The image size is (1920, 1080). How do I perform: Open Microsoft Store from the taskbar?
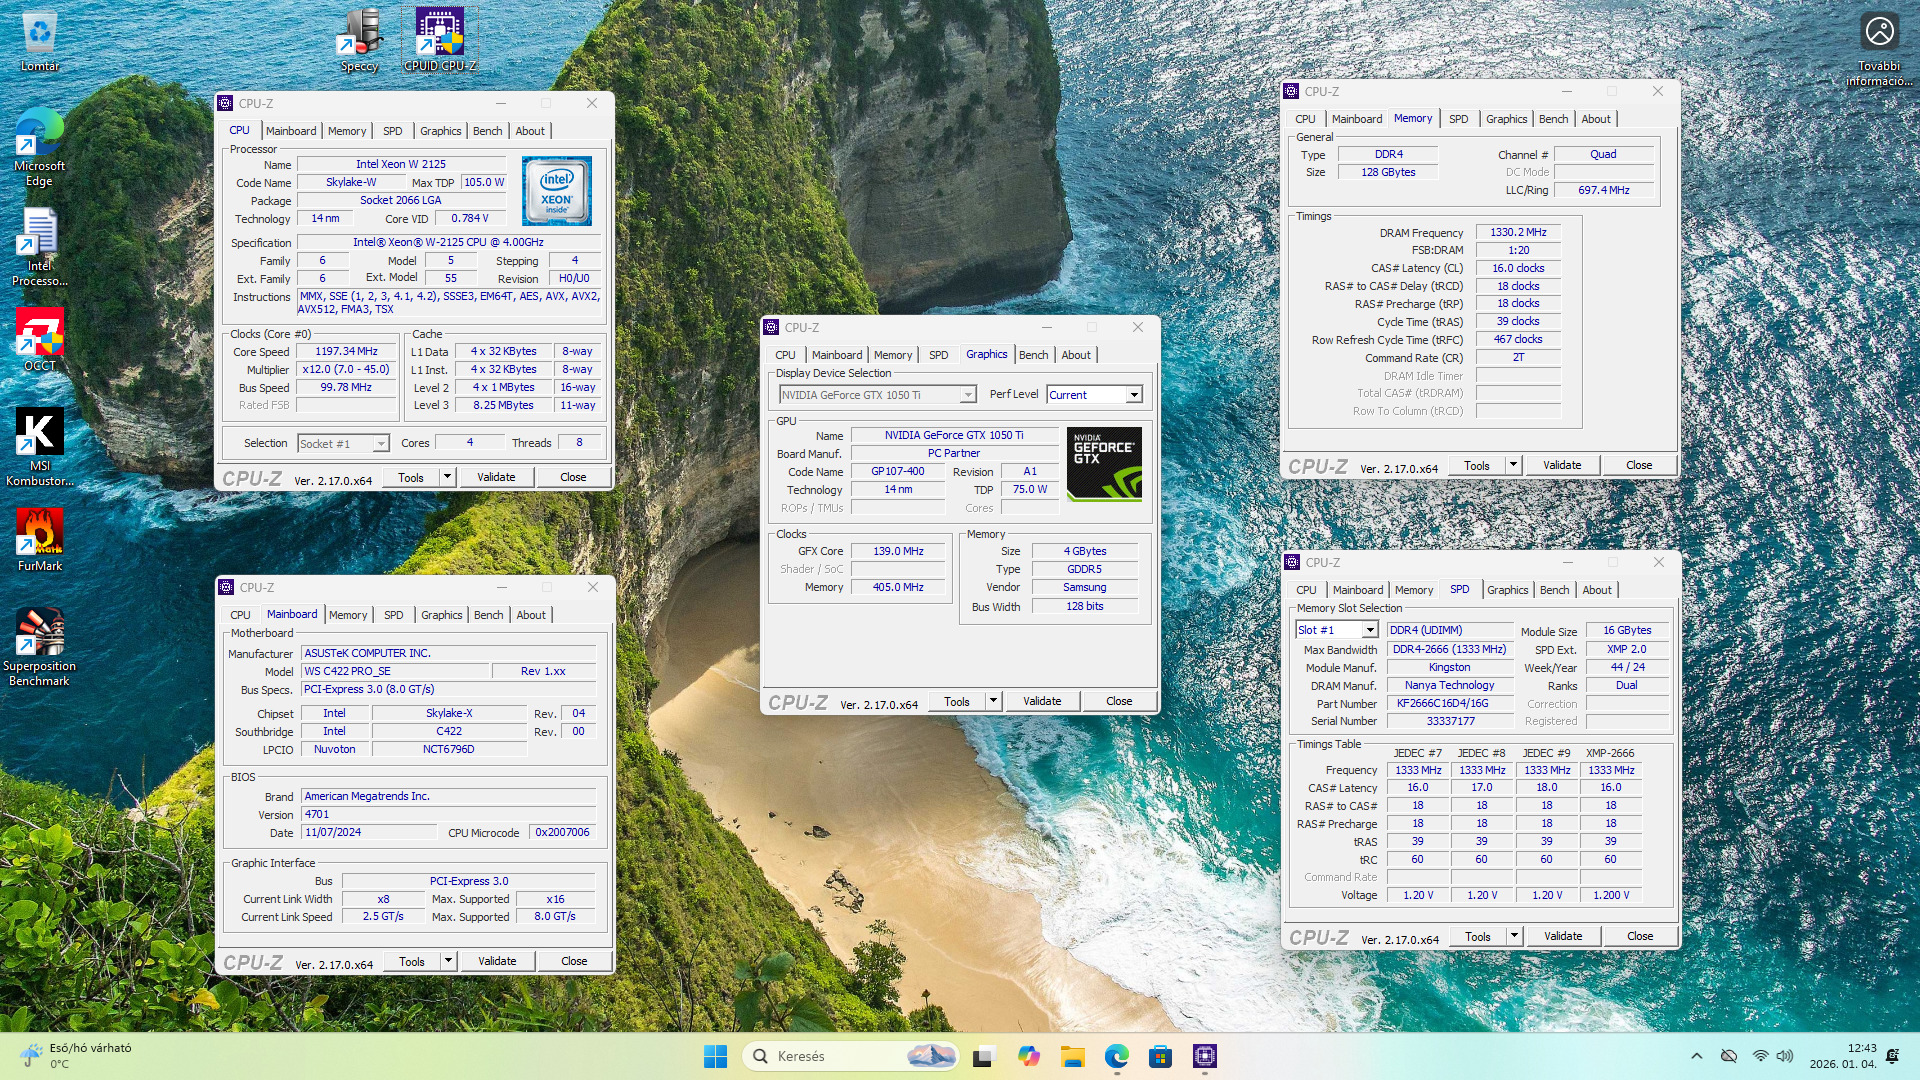pos(1160,1056)
